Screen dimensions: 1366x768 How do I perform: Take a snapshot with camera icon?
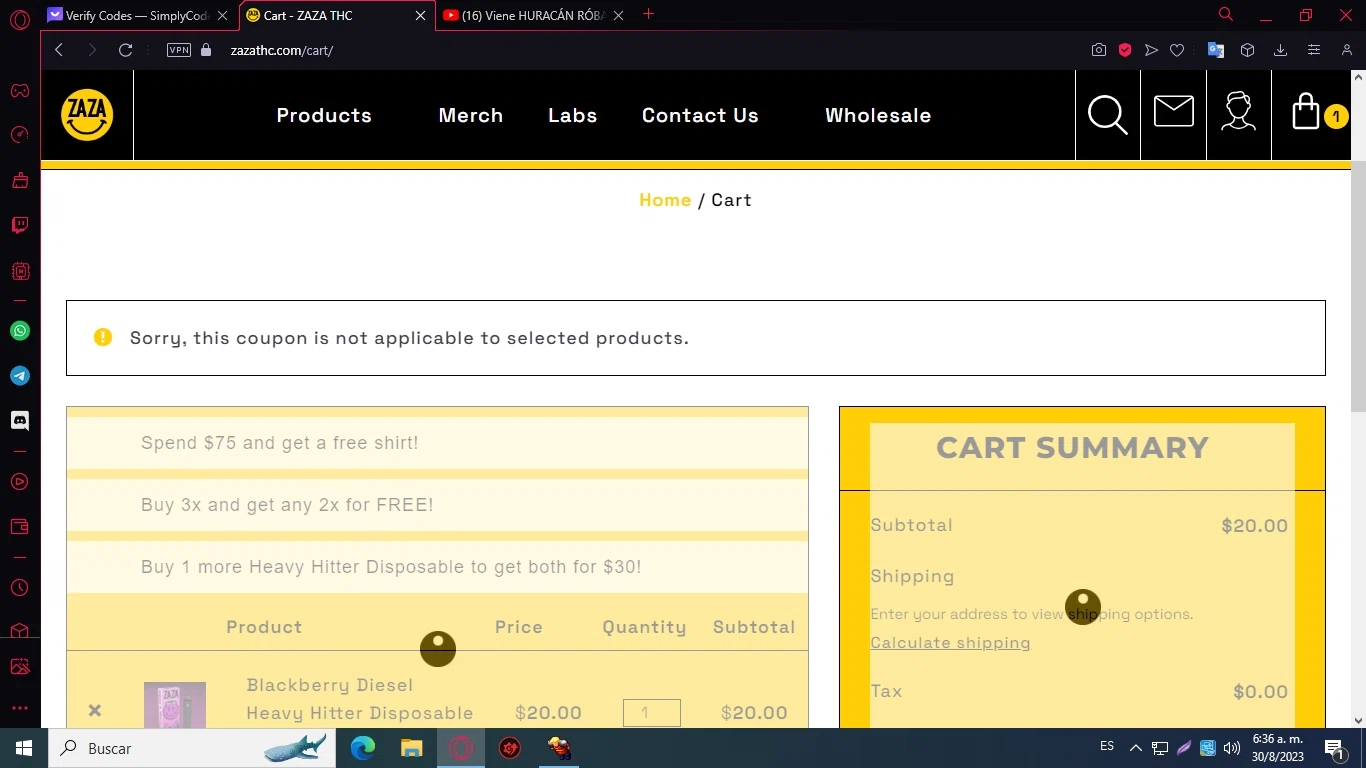pos(1099,50)
